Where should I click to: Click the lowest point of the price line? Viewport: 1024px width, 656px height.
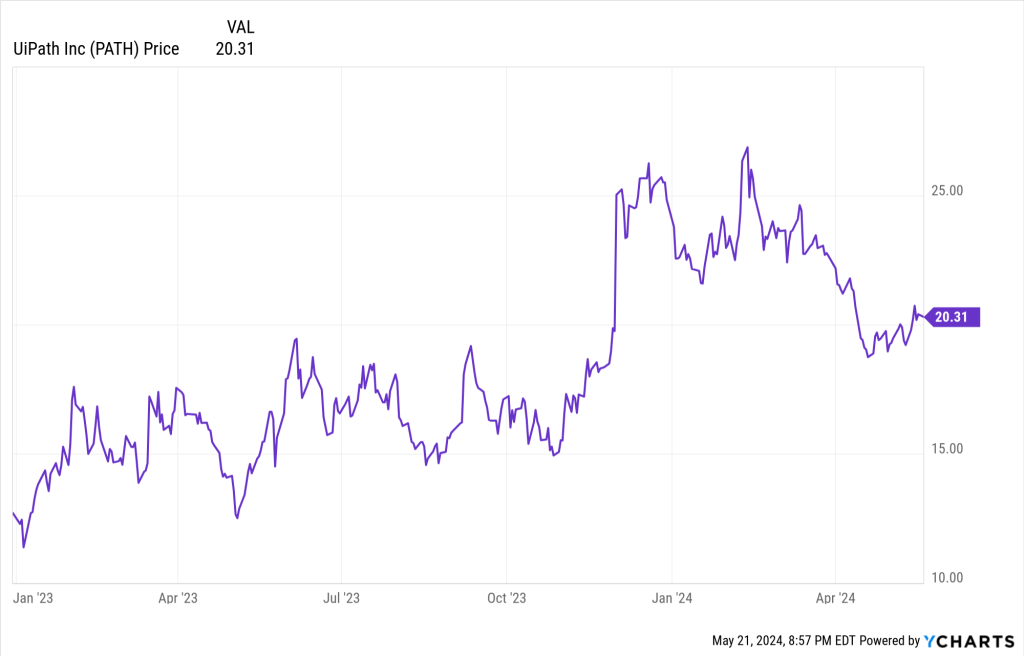23,547
